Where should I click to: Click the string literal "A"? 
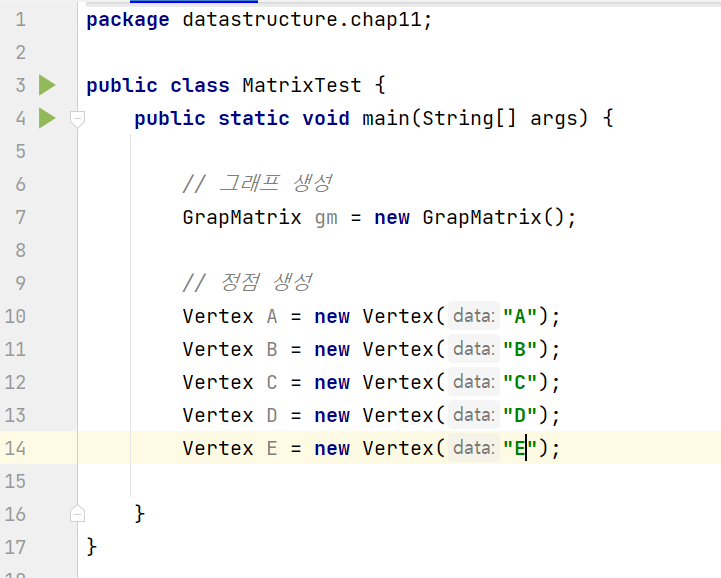click(x=520, y=316)
